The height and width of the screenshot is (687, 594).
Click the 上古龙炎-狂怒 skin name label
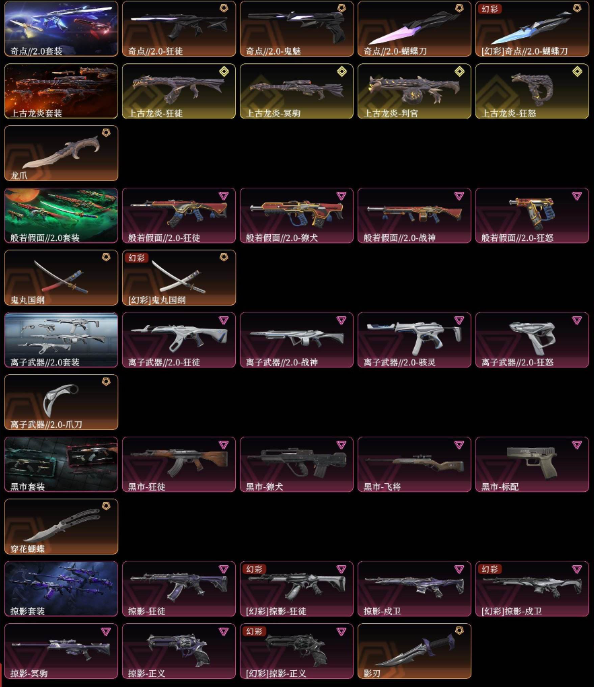point(509,113)
